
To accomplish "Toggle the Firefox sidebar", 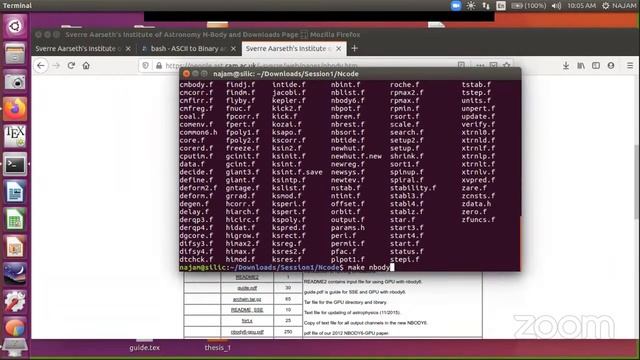I will pyautogui.click(x=596, y=65).
